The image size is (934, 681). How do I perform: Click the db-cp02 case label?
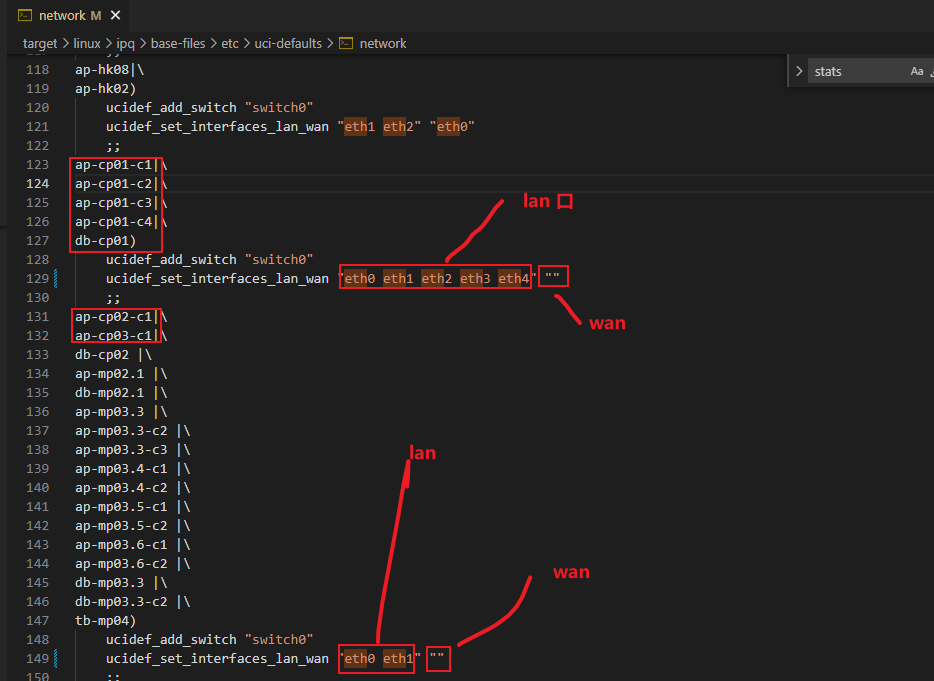pyautogui.click(x=102, y=355)
